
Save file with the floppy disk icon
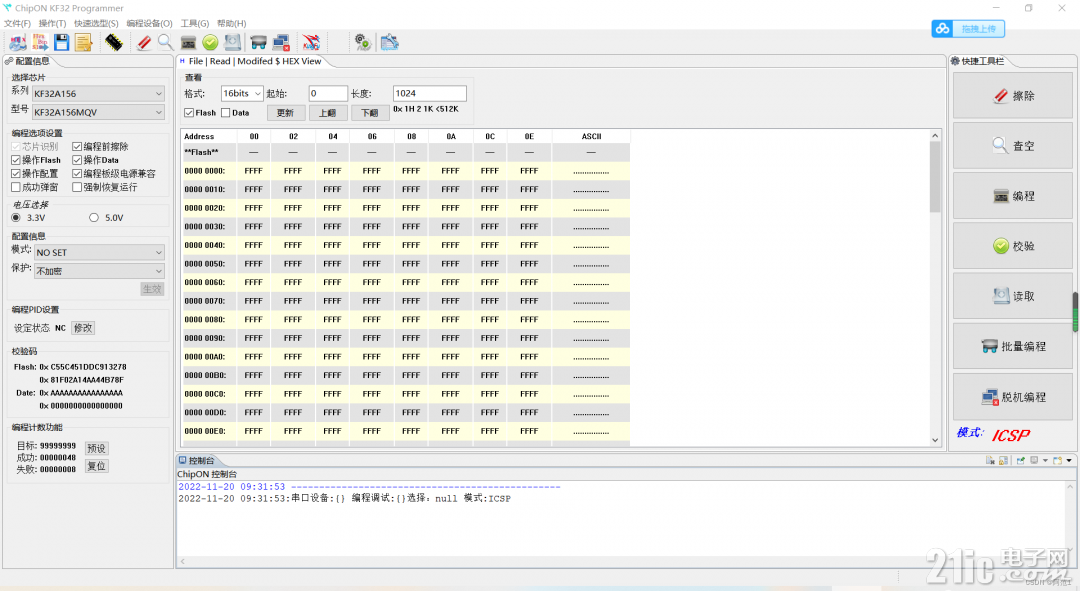point(62,43)
